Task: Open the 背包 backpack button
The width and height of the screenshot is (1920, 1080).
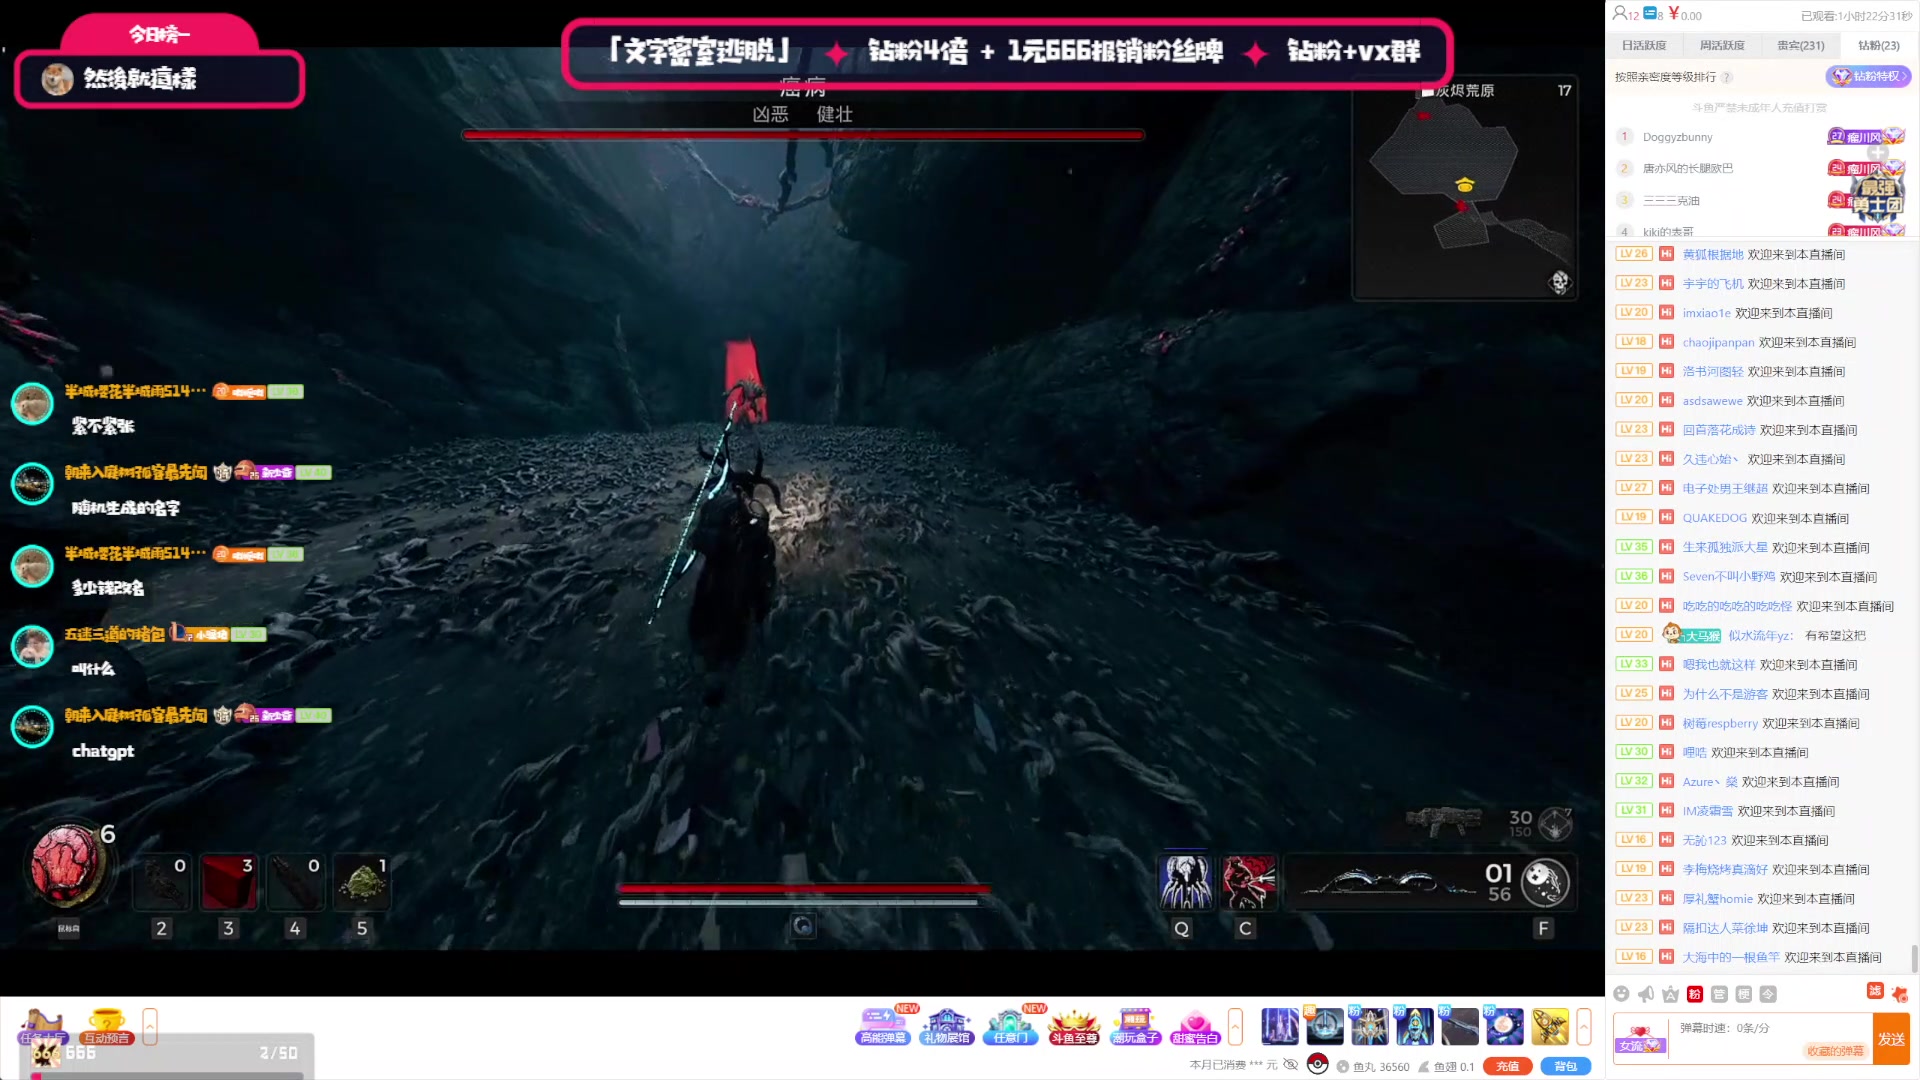Action: [x=1566, y=1066]
